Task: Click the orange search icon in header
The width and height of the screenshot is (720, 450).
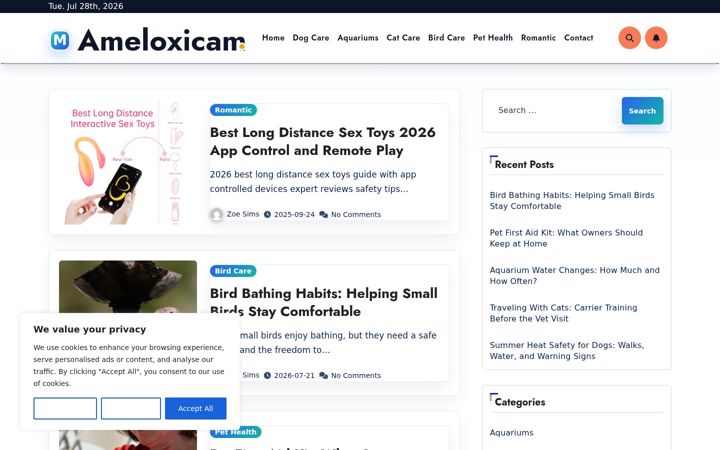Action: tap(629, 38)
